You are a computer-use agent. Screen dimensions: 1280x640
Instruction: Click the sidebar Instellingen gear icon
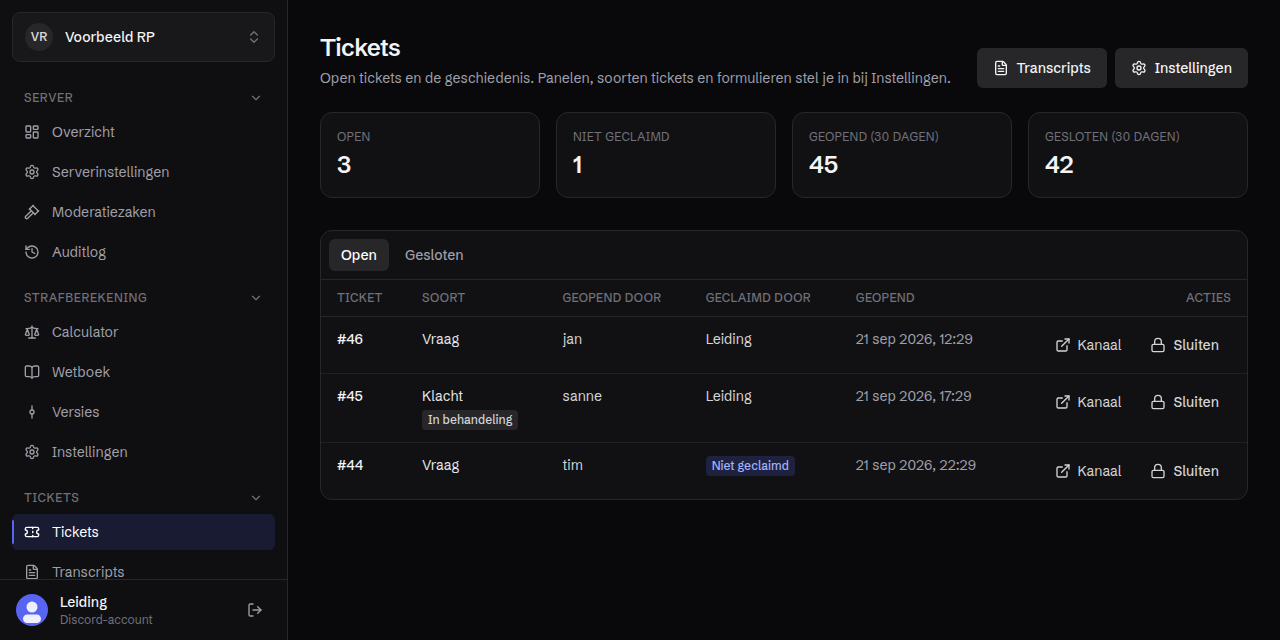click(x=32, y=452)
